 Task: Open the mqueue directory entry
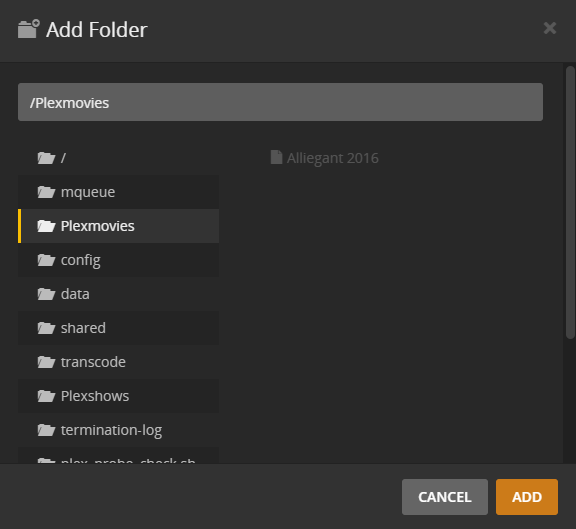click(x=118, y=192)
